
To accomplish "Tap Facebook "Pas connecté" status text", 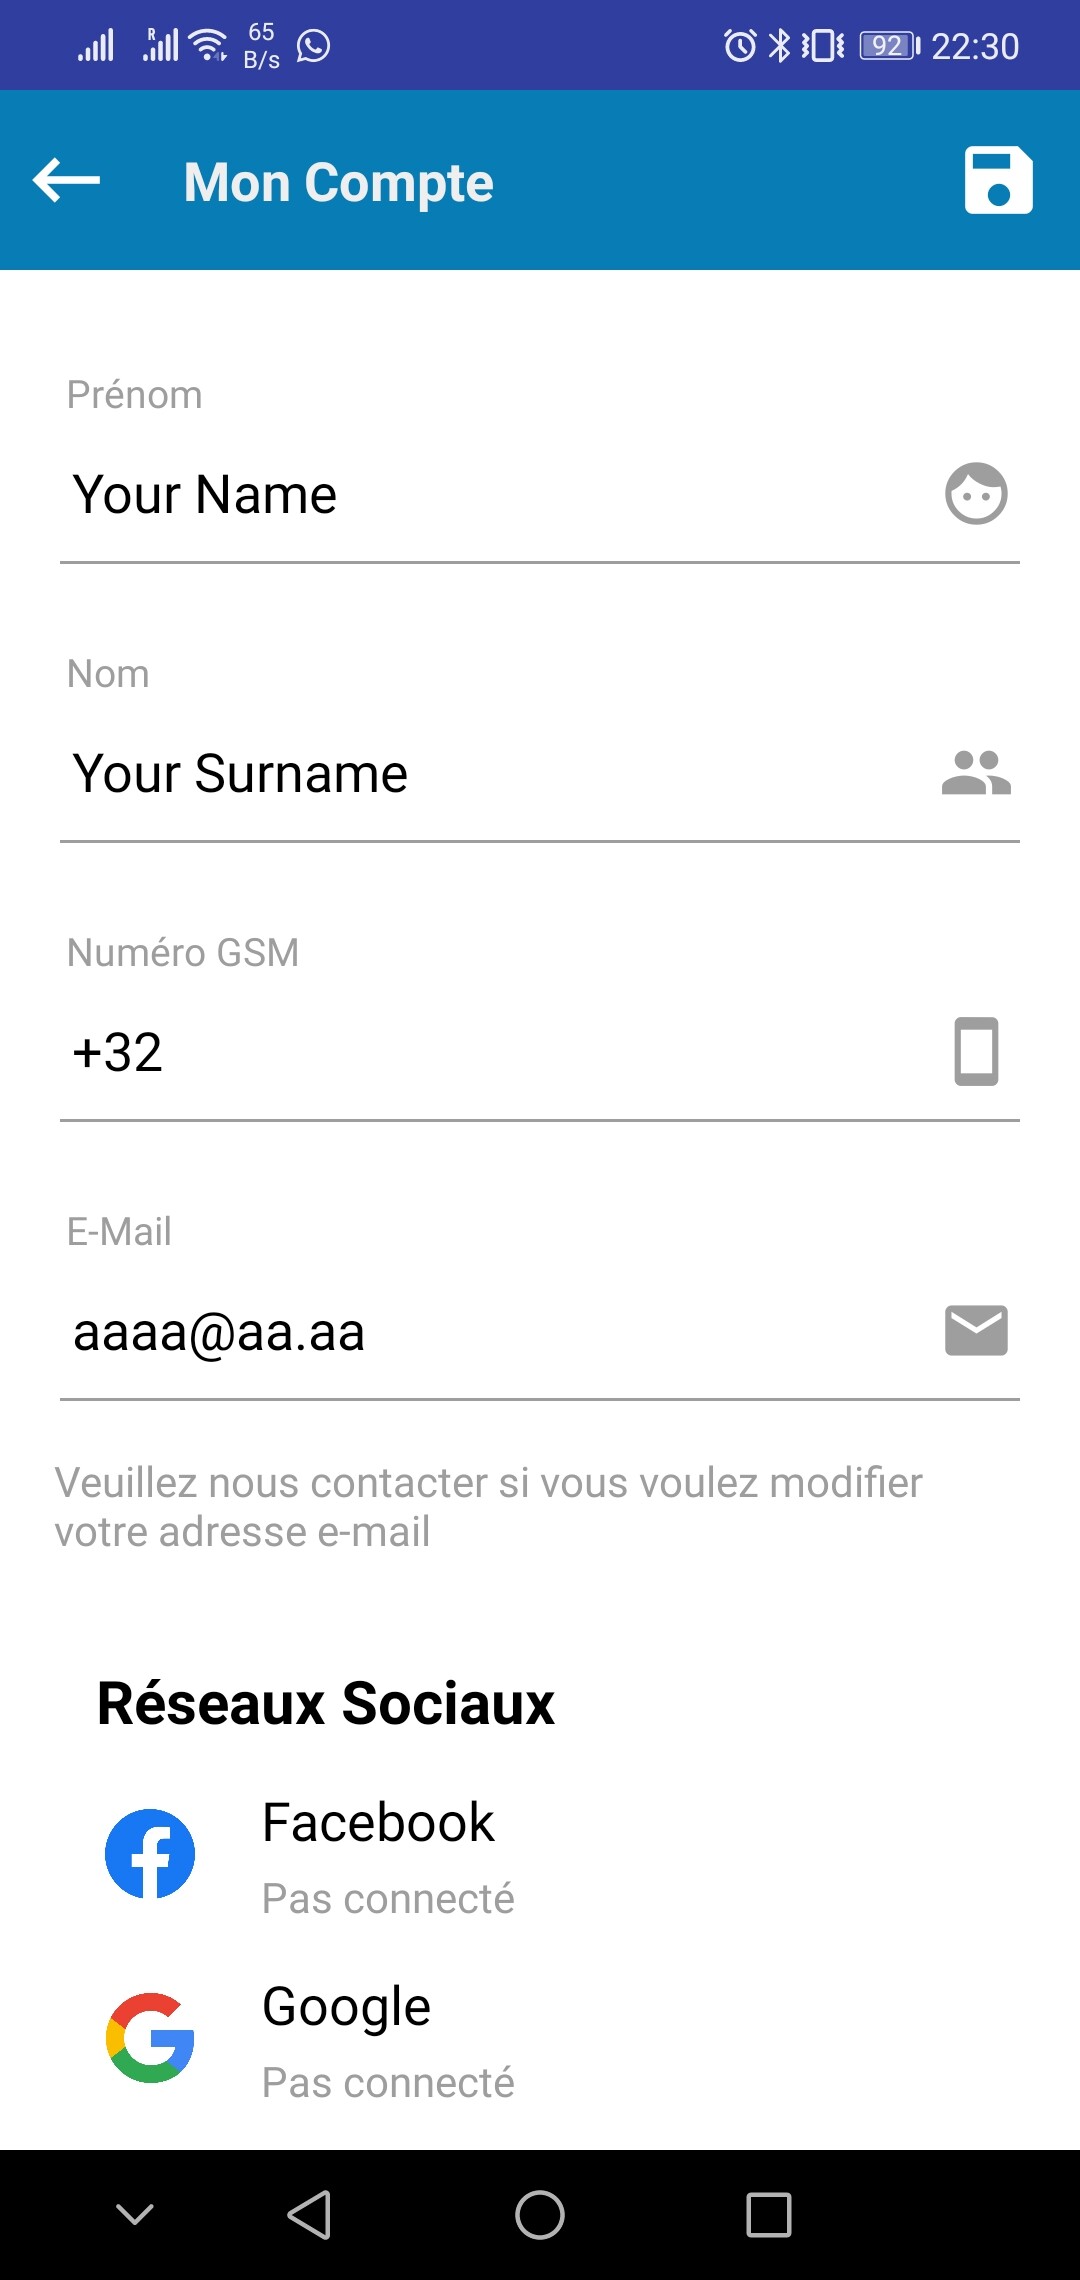I will [388, 1898].
